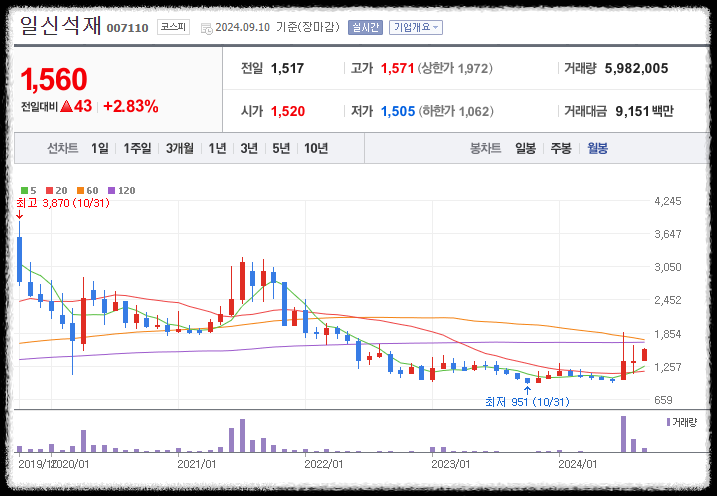Click the 최고 3,870 (10/31) marker label
The width and height of the screenshot is (717, 496).
63,203
